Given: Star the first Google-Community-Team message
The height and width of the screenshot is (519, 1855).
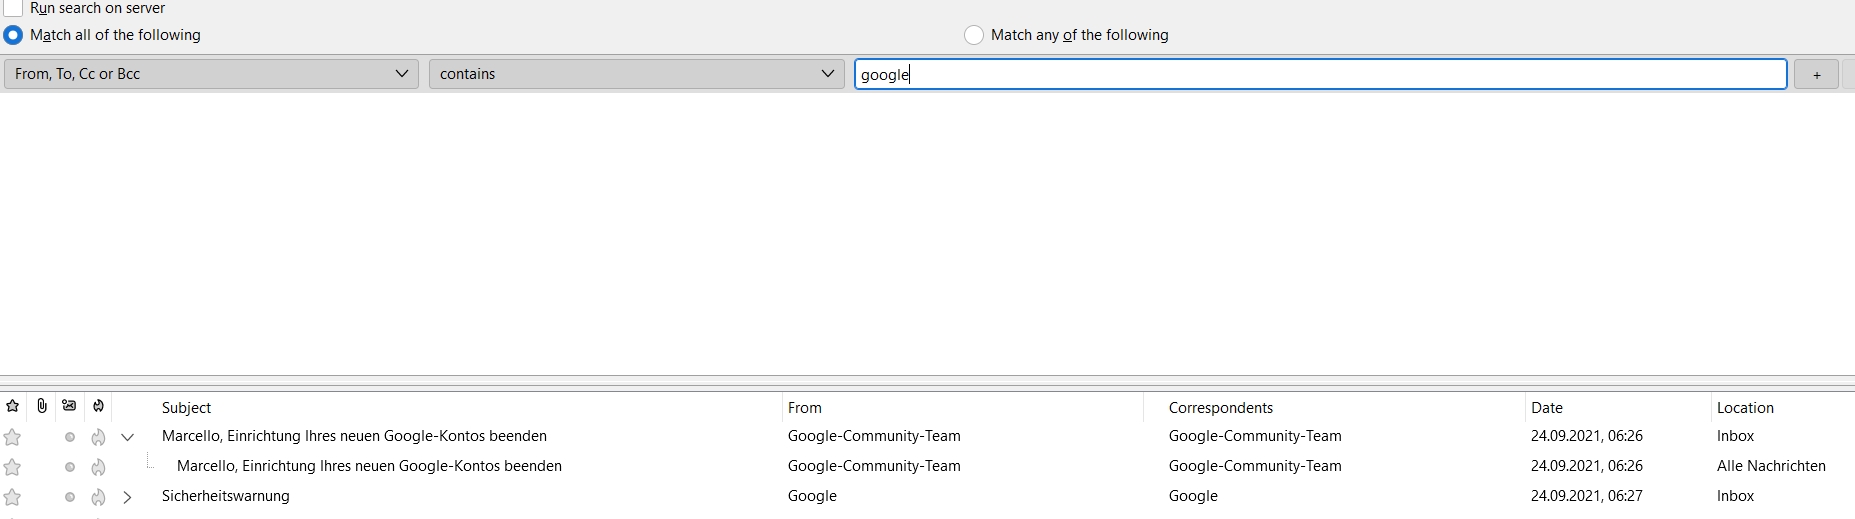Looking at the screenshot, I should [12, 437].
